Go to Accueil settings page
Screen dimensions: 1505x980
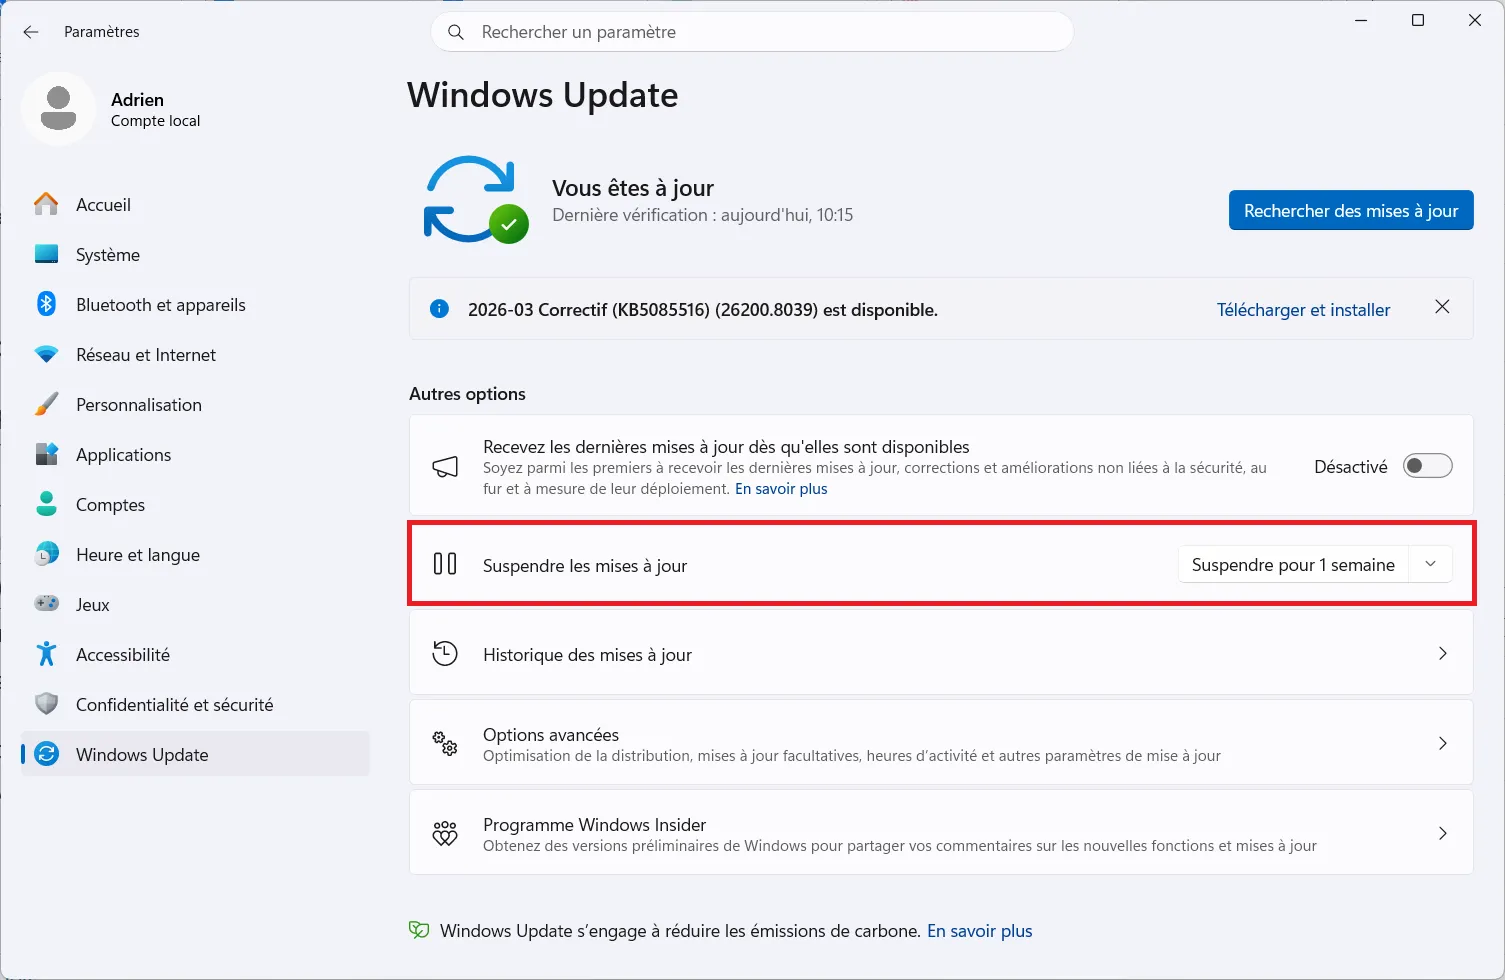pos(103,204)
